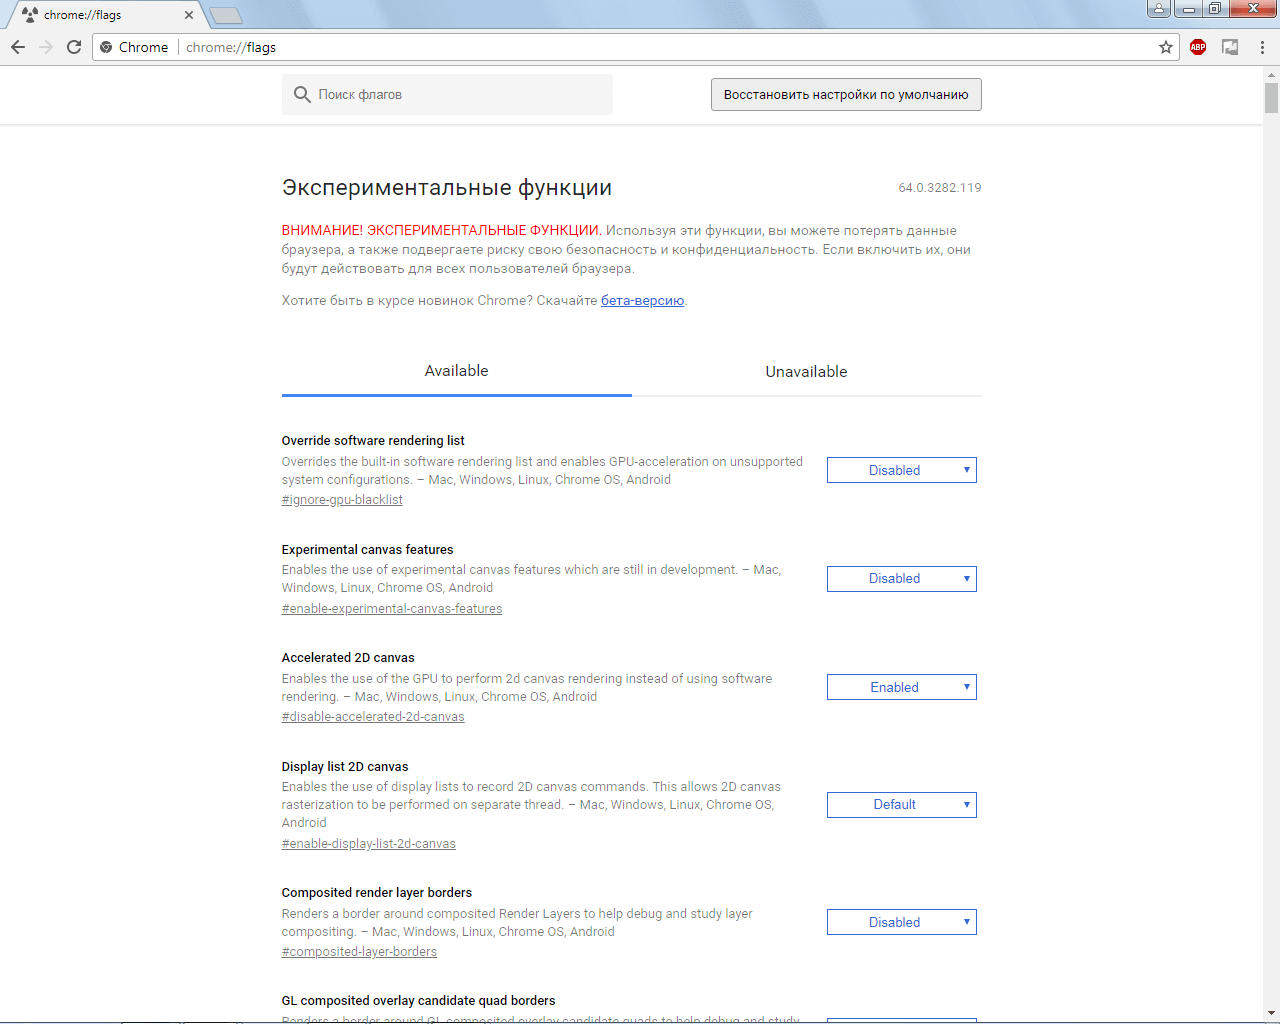Switch to the Unavailable tab

point(806,372)
